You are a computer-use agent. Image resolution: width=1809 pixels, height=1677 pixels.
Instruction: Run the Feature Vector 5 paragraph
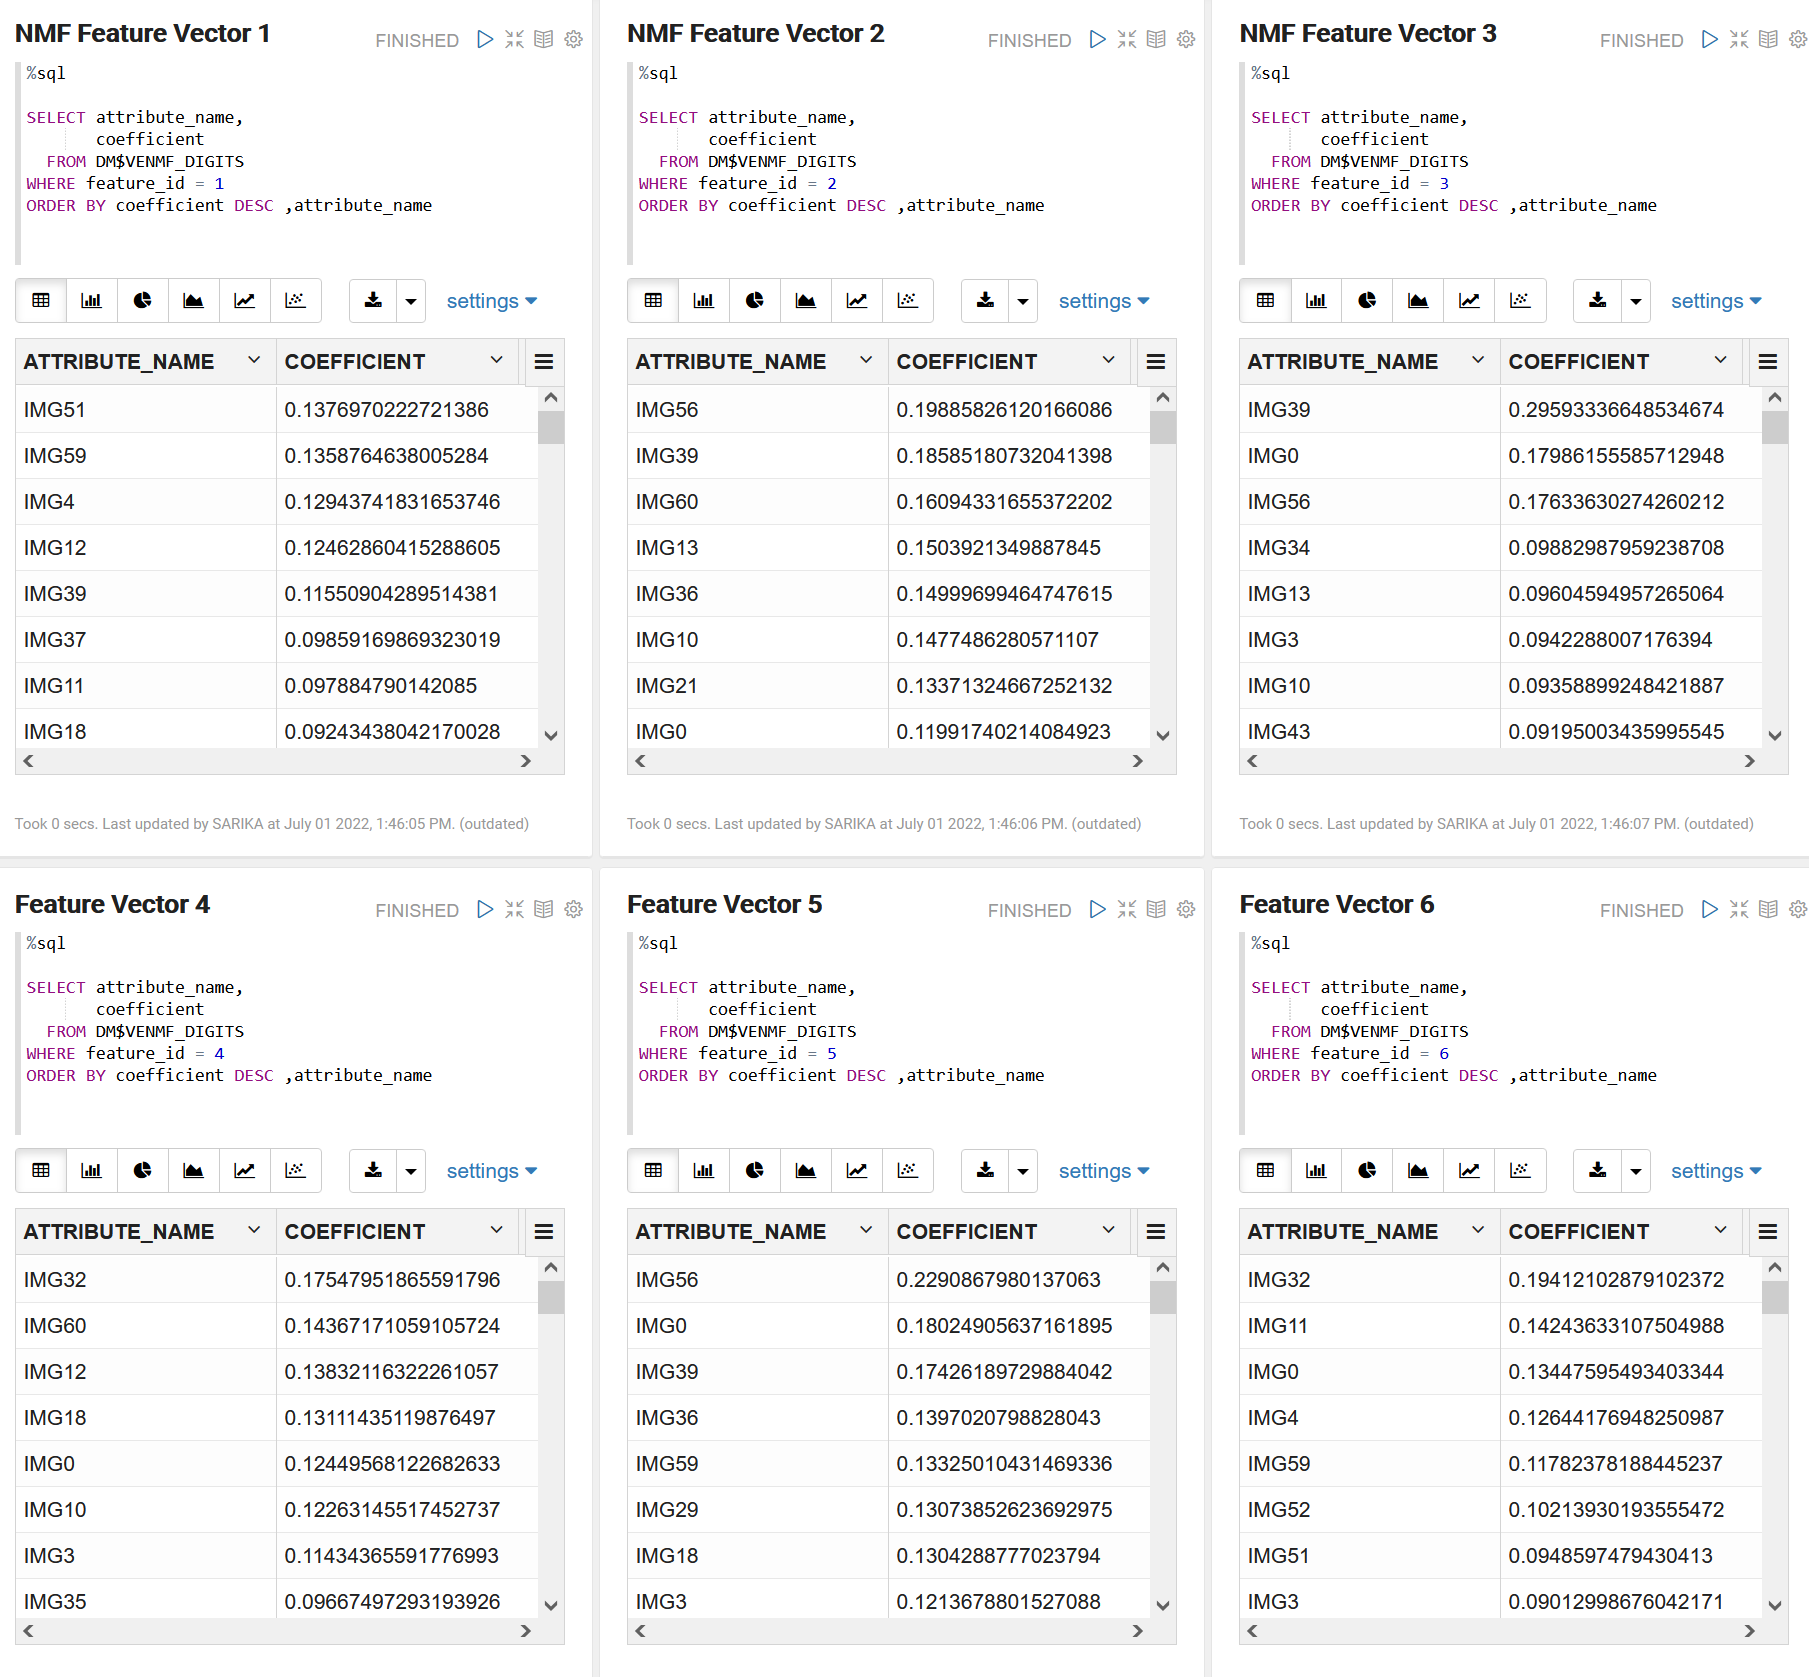tap(1098, 909)
